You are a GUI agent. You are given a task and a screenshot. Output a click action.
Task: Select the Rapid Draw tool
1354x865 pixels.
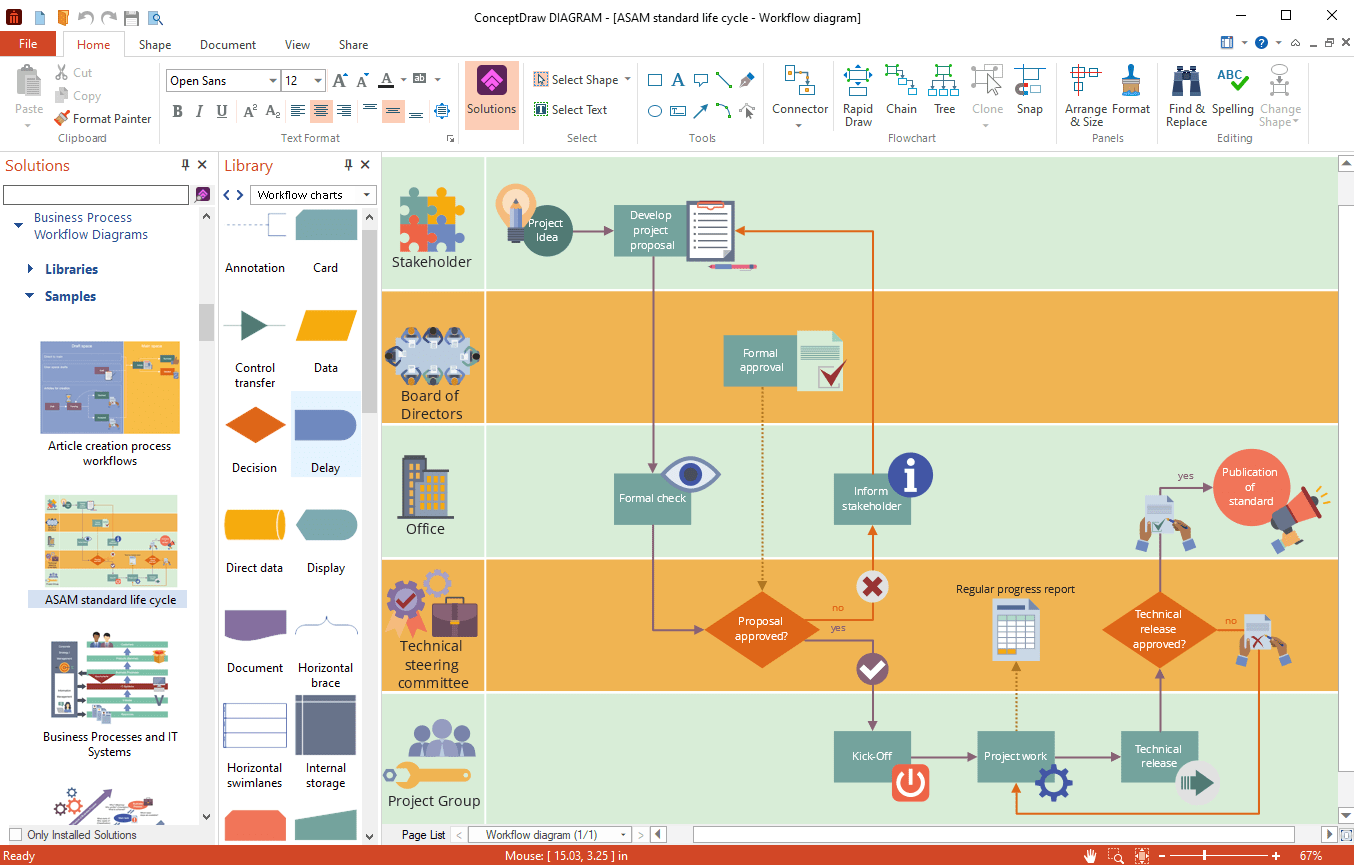coord(857,94)
